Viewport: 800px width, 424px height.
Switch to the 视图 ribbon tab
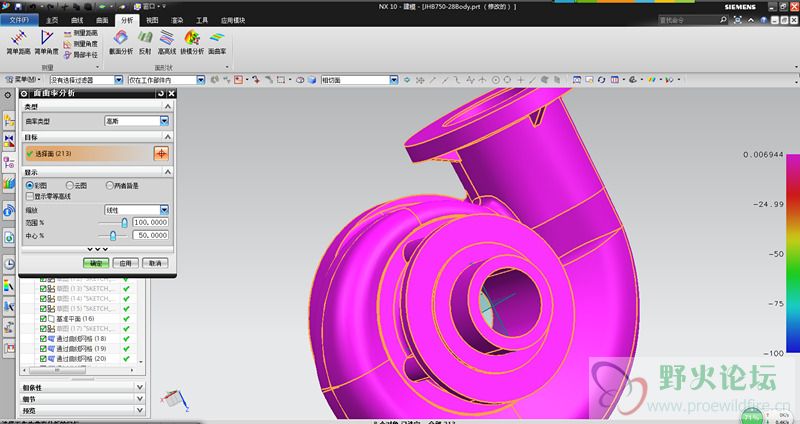152,19
